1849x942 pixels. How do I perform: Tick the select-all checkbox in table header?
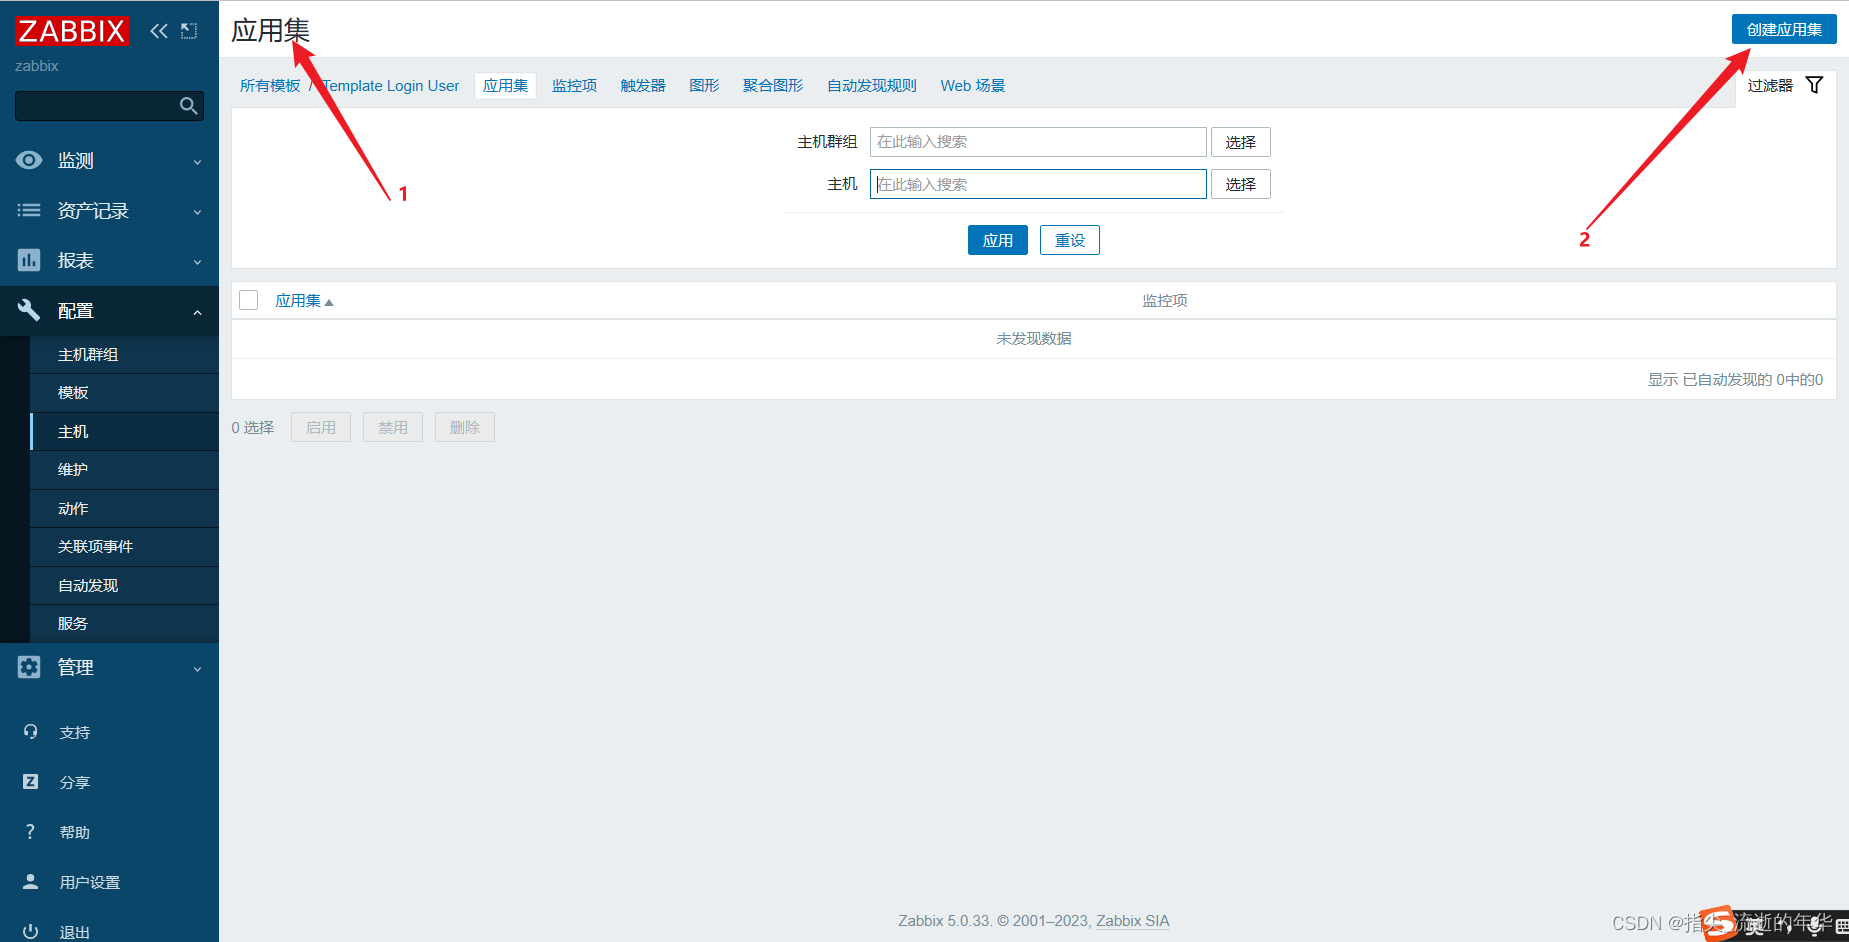249,300
